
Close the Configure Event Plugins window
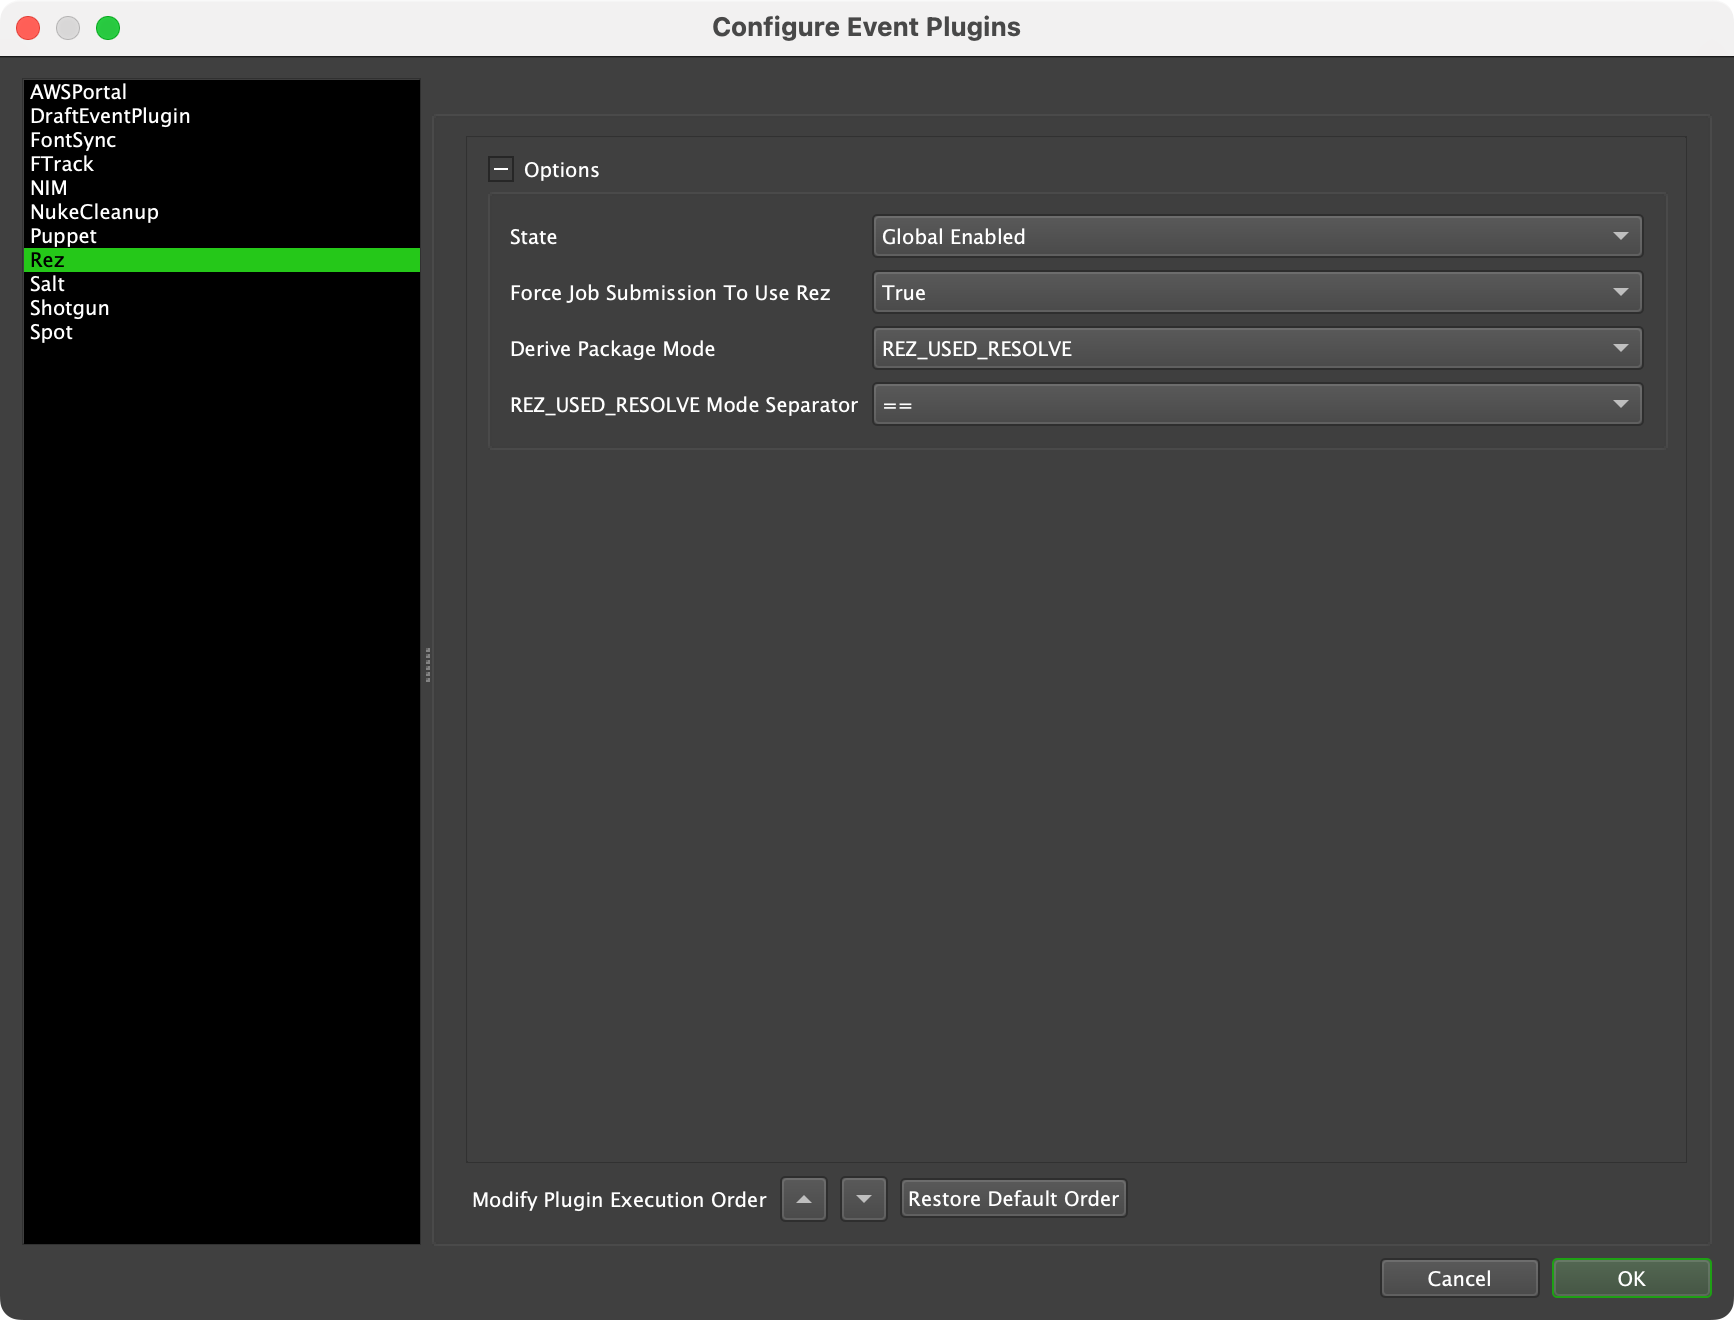coord(28,28)
